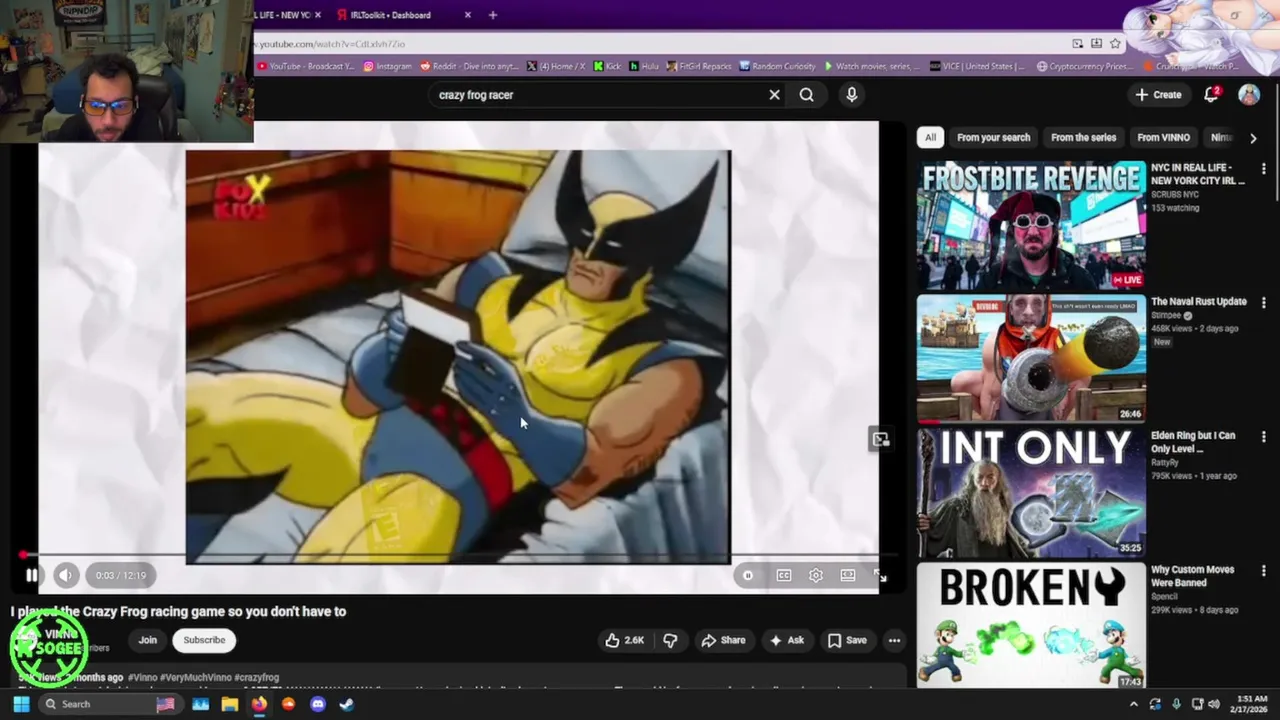Open the Kick bookmark
The width and height of the screenshot is (1280, 720).
(607, 66)
